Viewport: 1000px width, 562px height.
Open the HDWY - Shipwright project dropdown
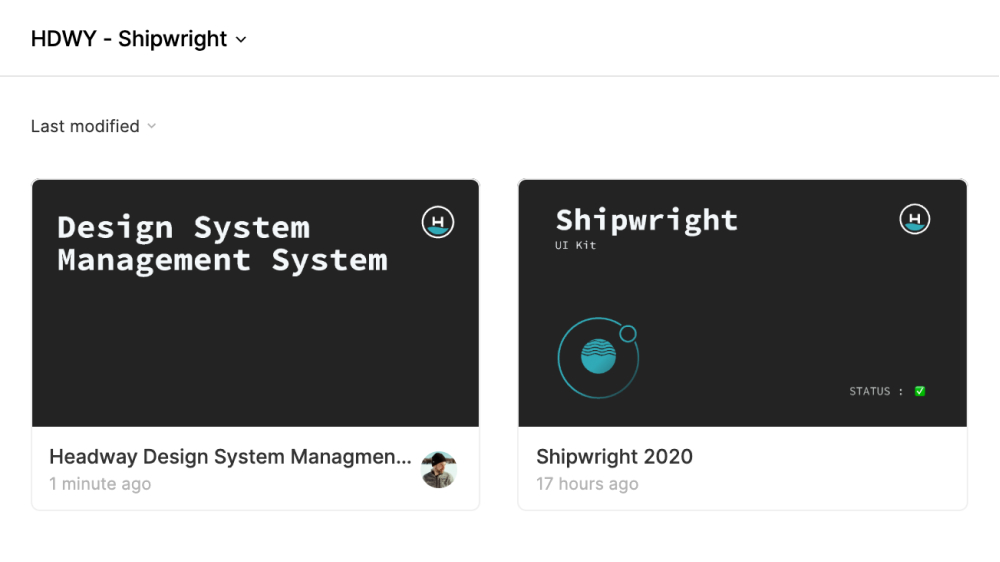138,39
